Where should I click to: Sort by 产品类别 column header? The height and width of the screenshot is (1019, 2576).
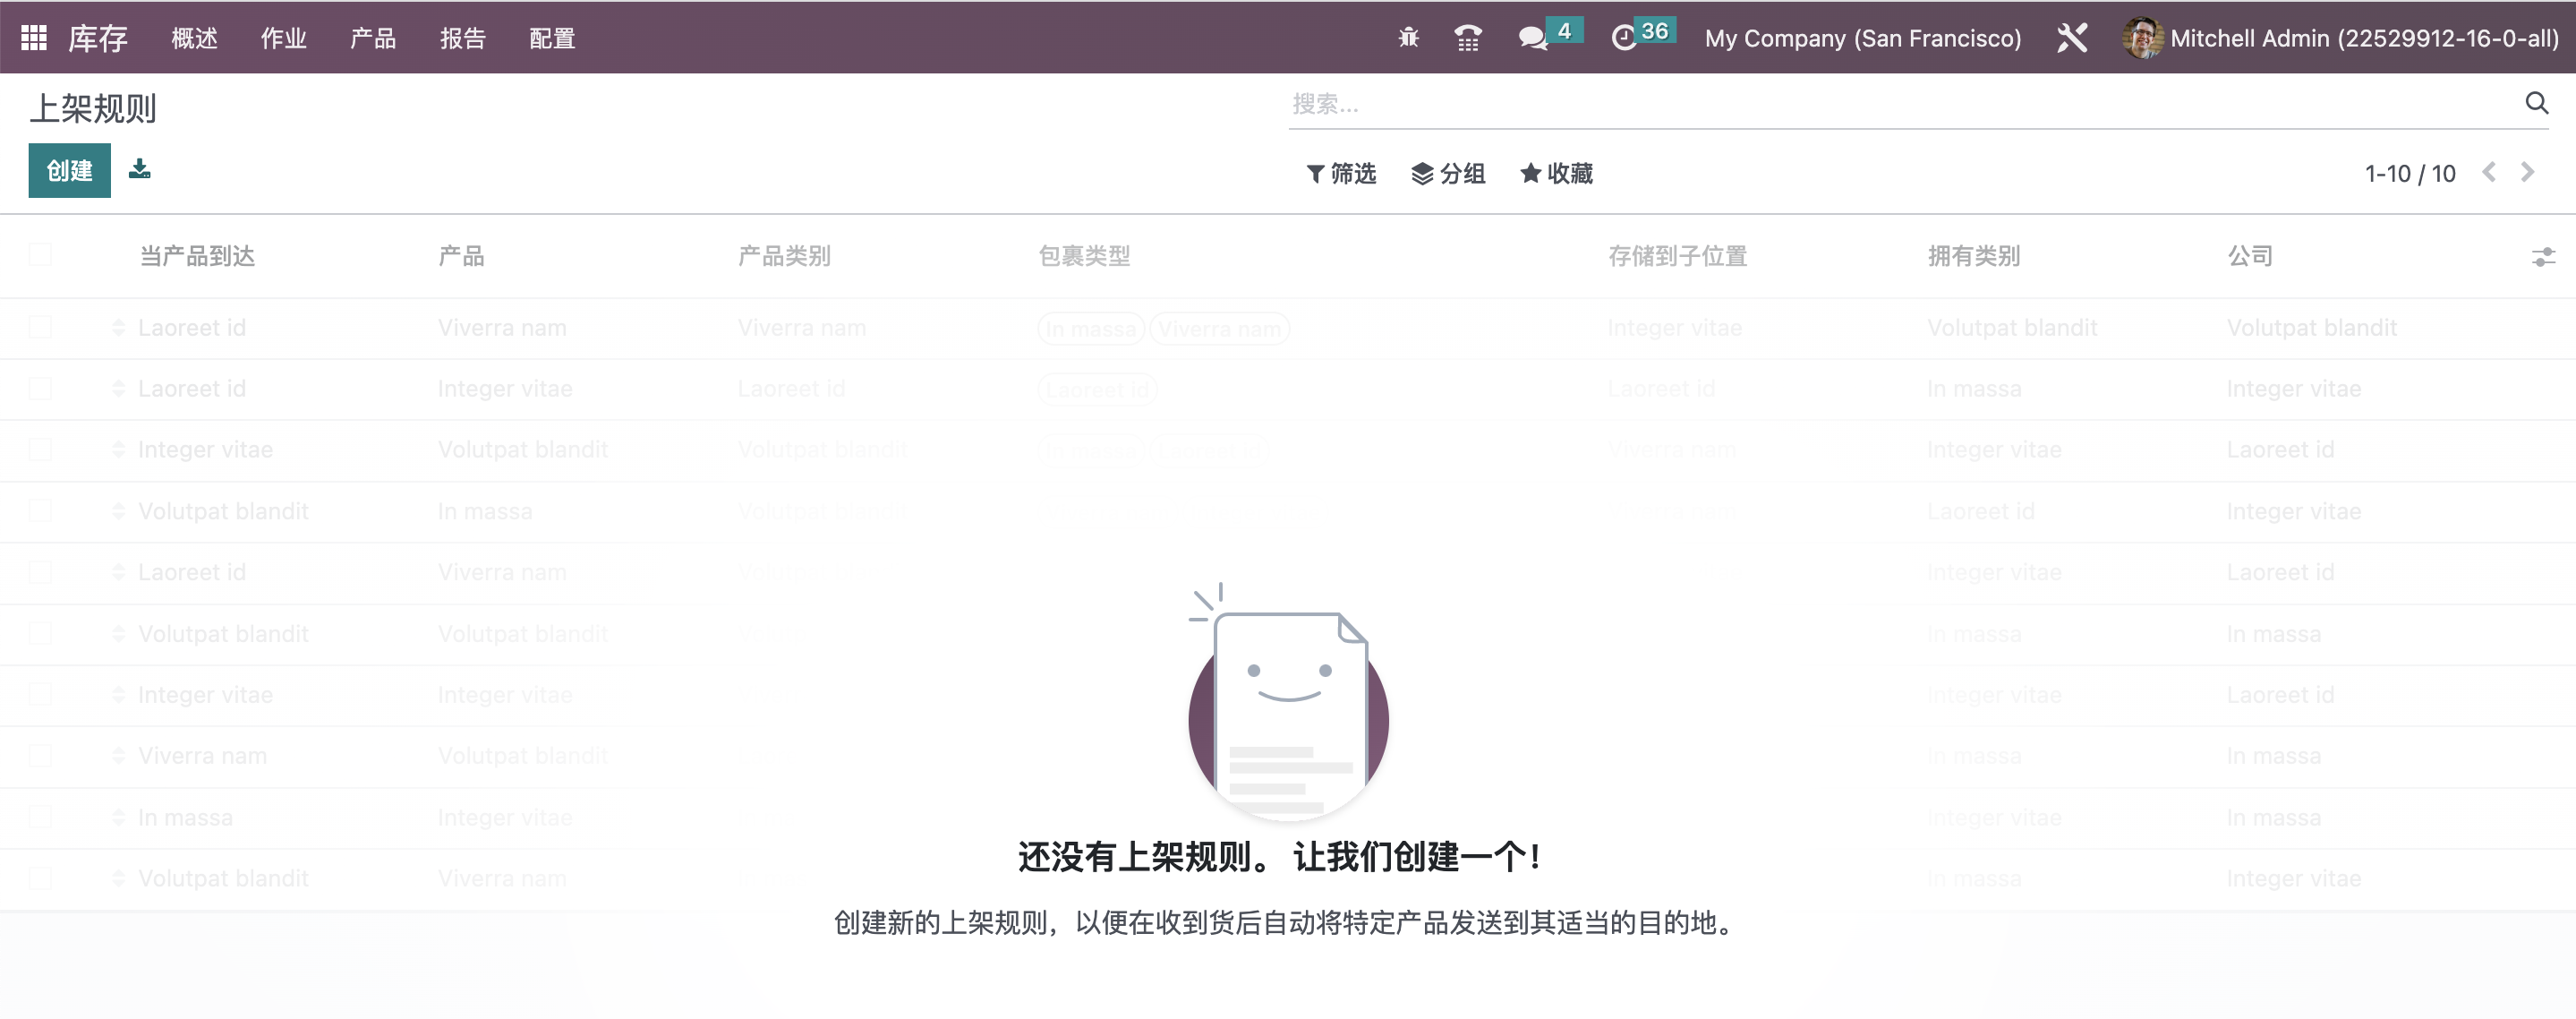point(784,257)
